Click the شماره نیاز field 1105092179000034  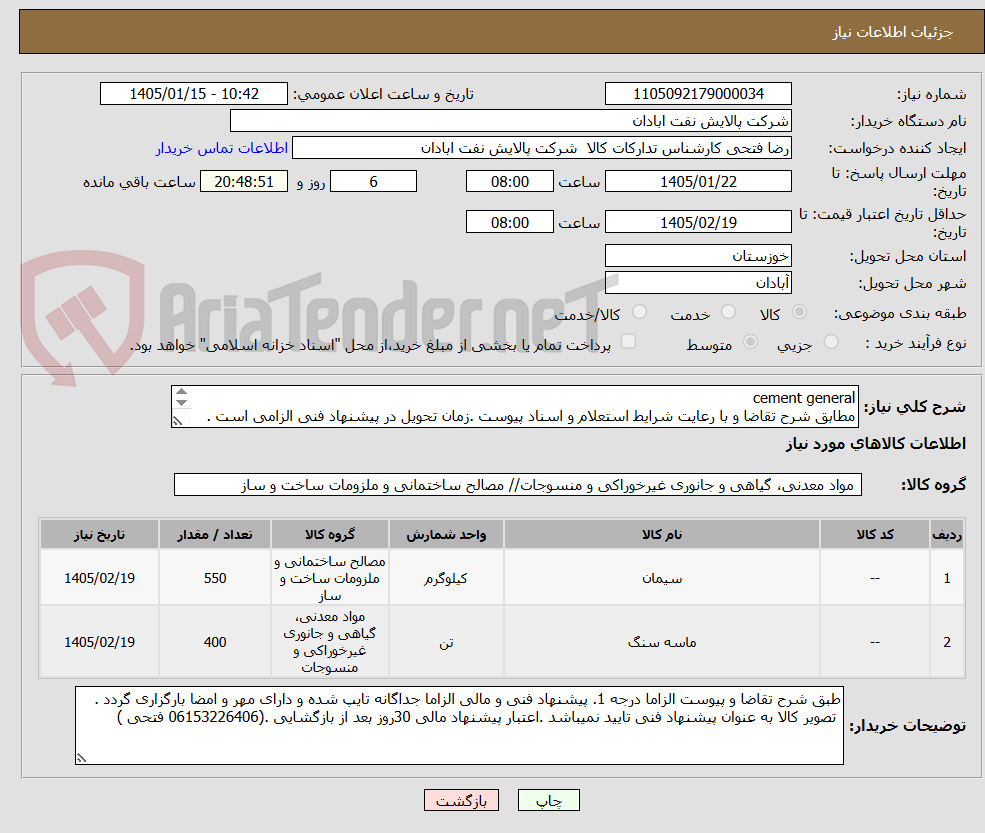[x=698, y=94]
